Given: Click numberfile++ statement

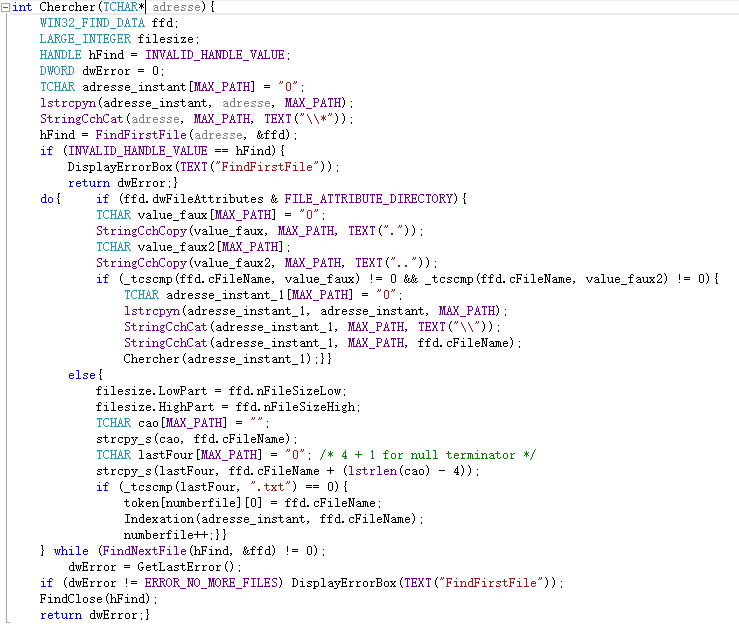Looking at the screenshot, I should tap(169, 536).
